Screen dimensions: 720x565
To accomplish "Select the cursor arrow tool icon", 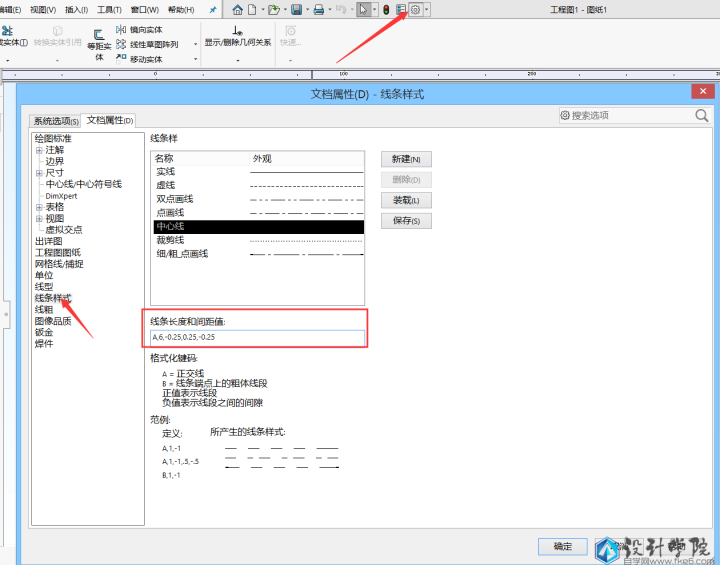I will (363, 10).
